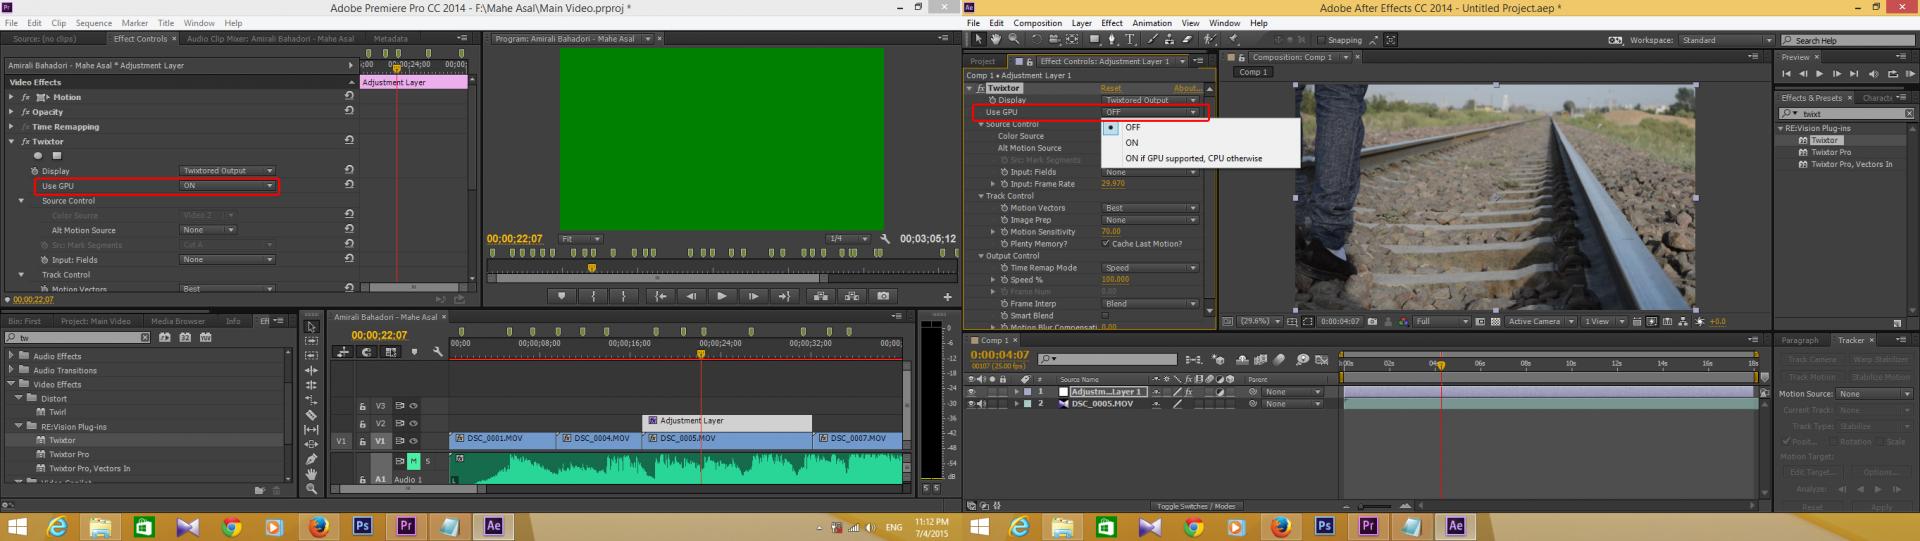Open After Effects Workspace Standard dropdown
This screenshot has width=1920, height=541.
tap(1727, 40)
